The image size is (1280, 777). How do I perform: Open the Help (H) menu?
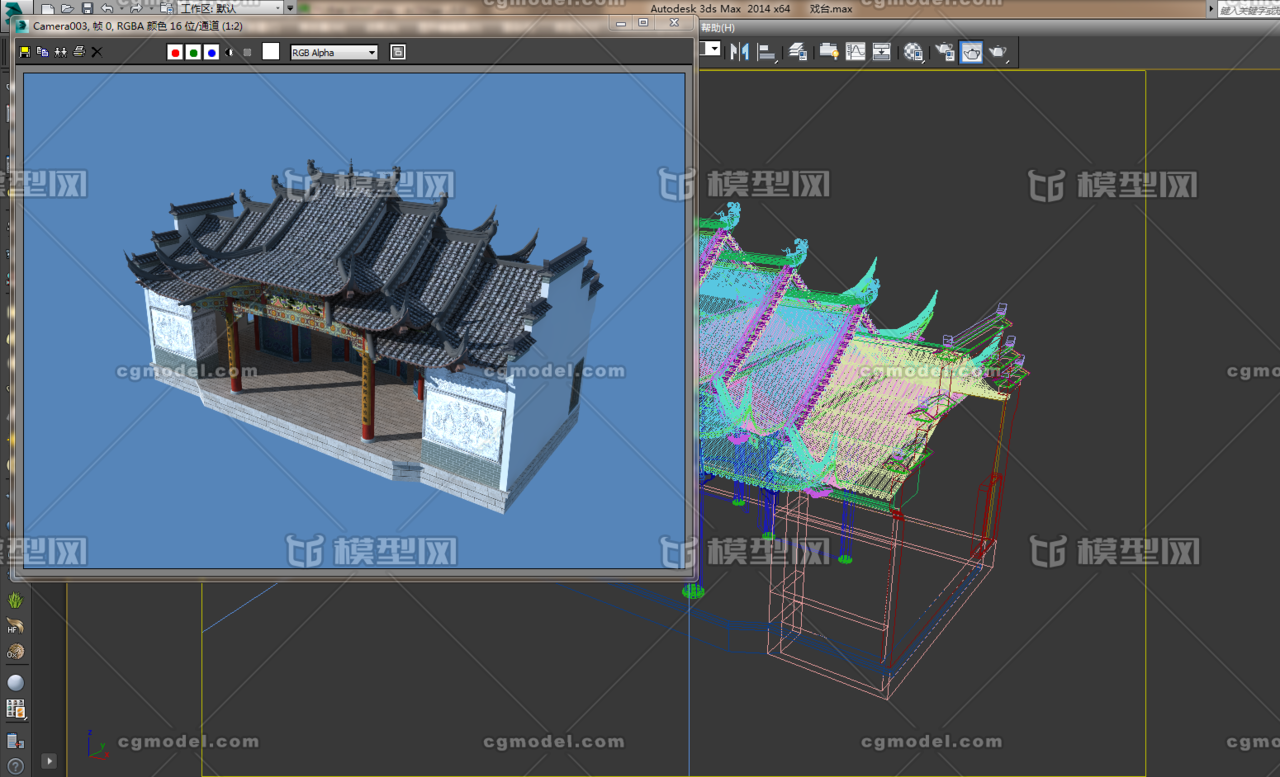pos(717,28)
